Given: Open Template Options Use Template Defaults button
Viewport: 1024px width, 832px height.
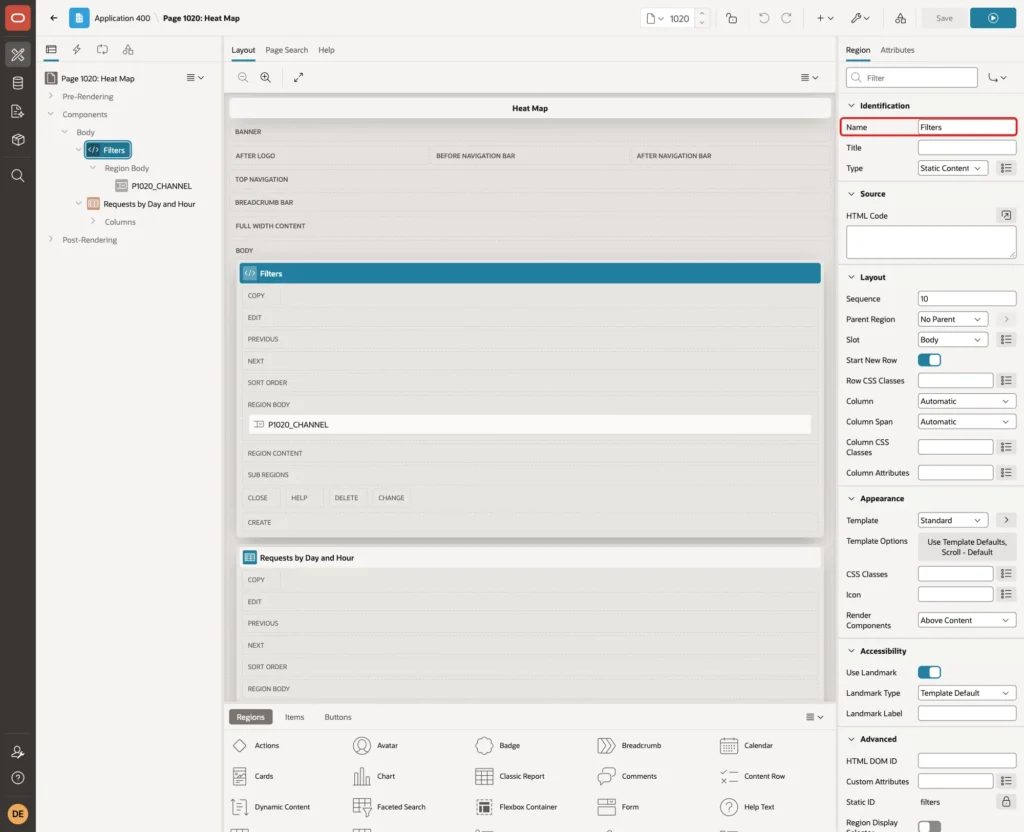Looking at the screenshot, I should [x=967, y=547].
